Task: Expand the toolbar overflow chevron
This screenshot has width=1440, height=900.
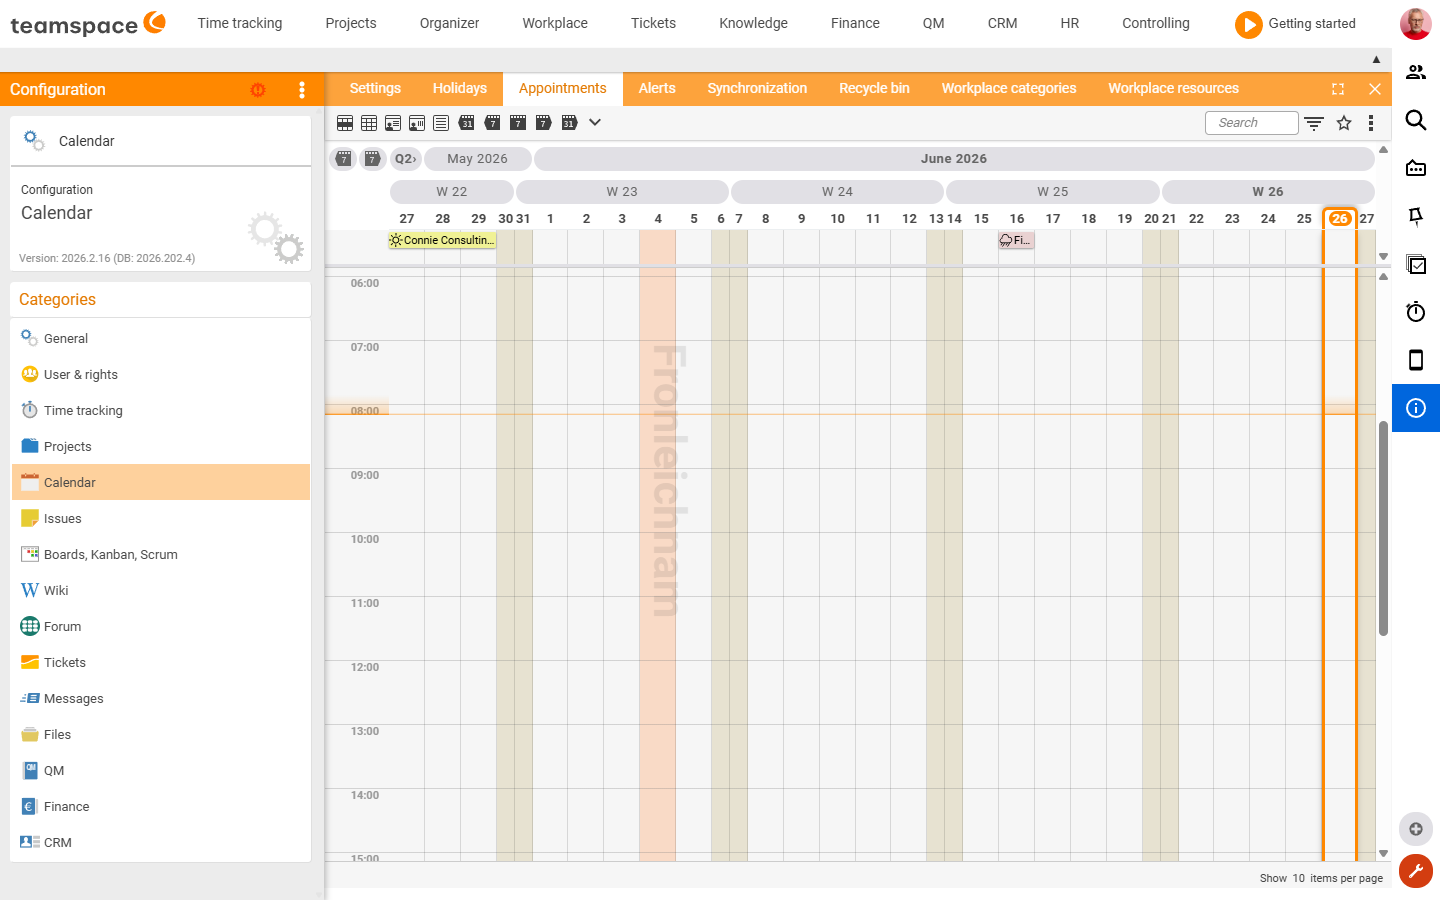Action: pyautogui.click(x=595, y=122)
